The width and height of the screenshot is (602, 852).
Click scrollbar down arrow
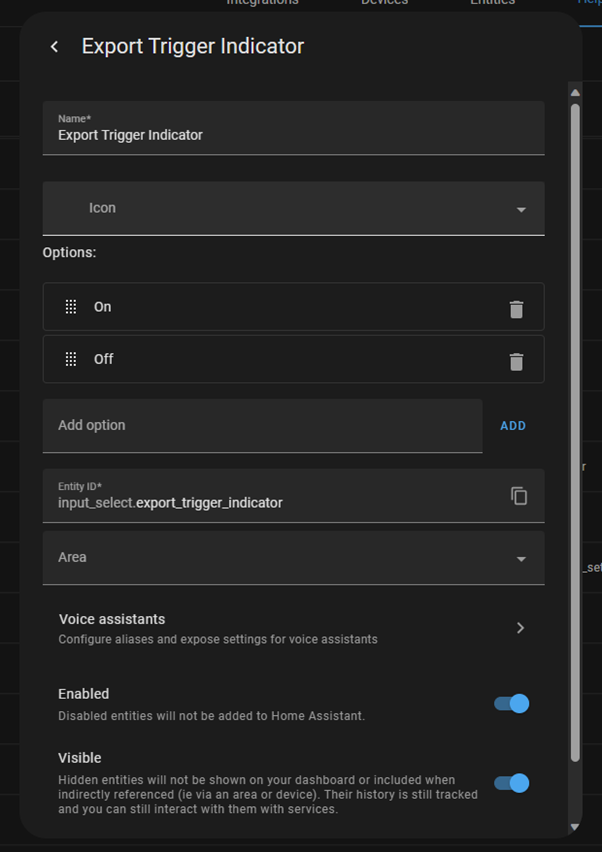coord(575,827)
